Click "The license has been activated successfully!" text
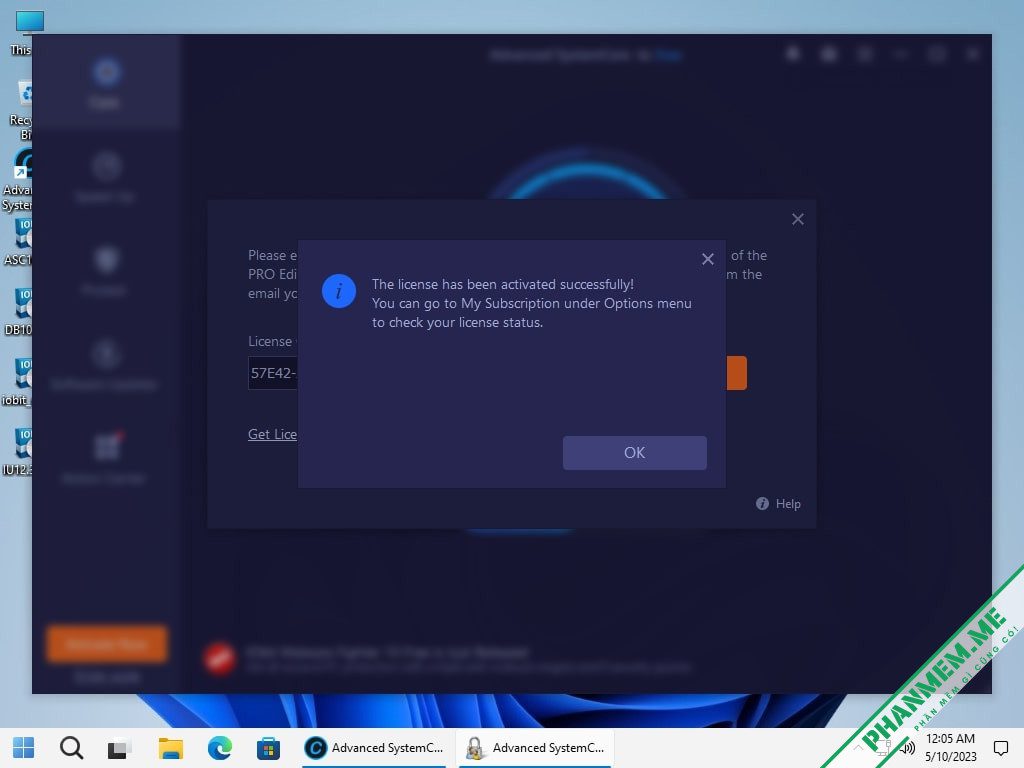The image size is (1024, 768). pos(503,284)
